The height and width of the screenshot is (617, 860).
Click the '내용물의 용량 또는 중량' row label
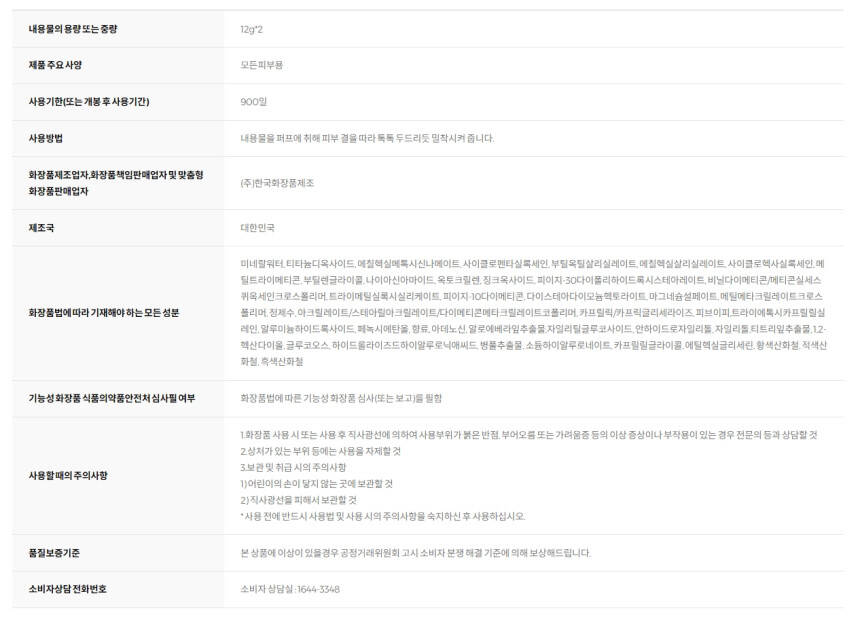[x=73, y=29]
